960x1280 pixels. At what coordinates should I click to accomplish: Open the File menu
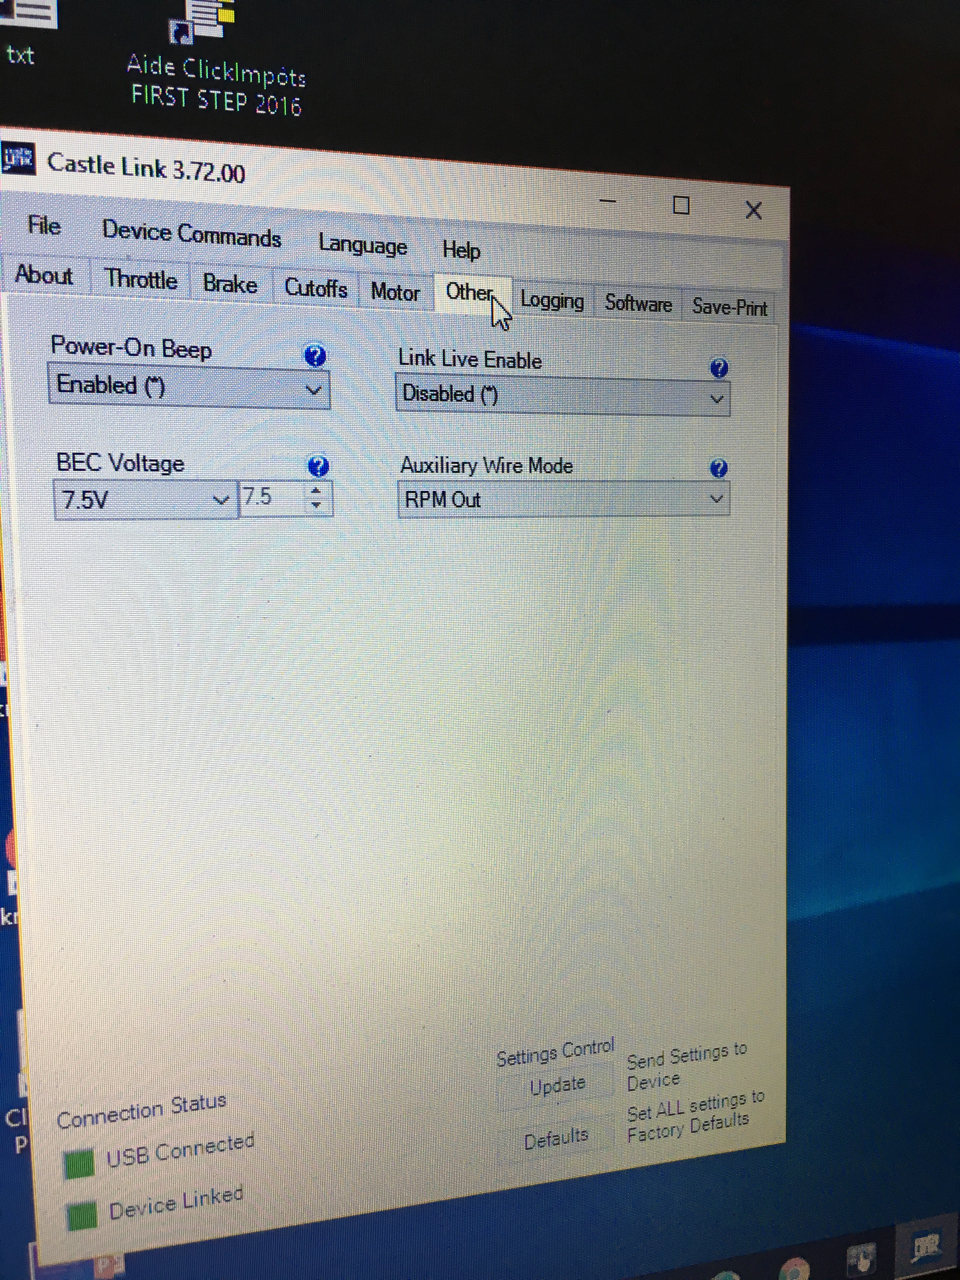tap(44, 225)
